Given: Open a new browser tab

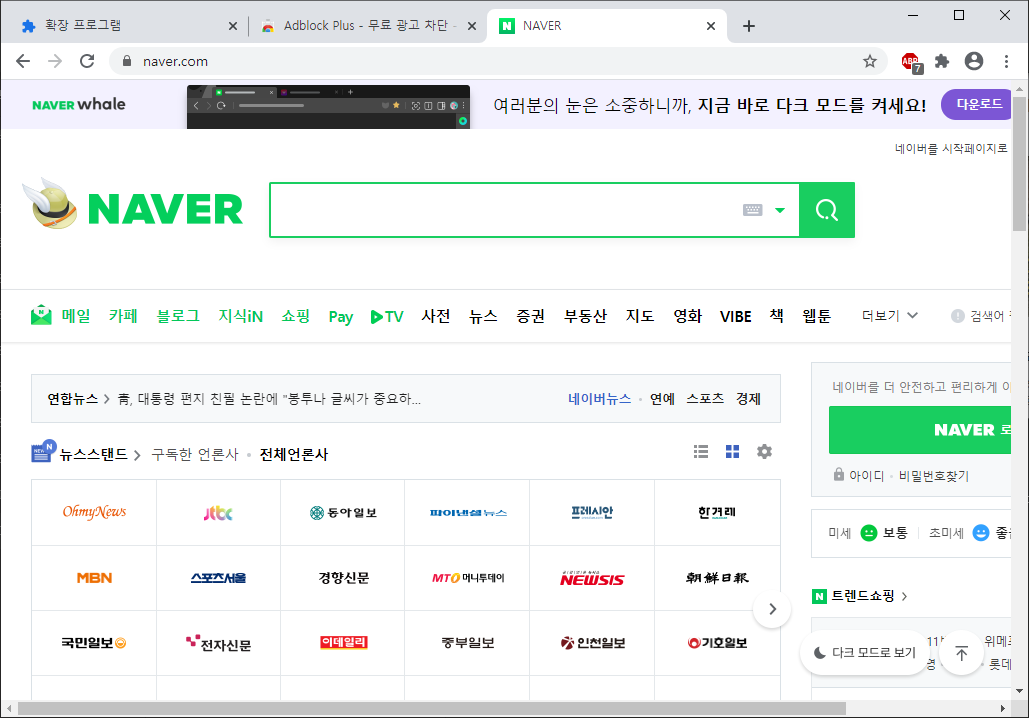Looking at the screenshot, I should 749,26.
